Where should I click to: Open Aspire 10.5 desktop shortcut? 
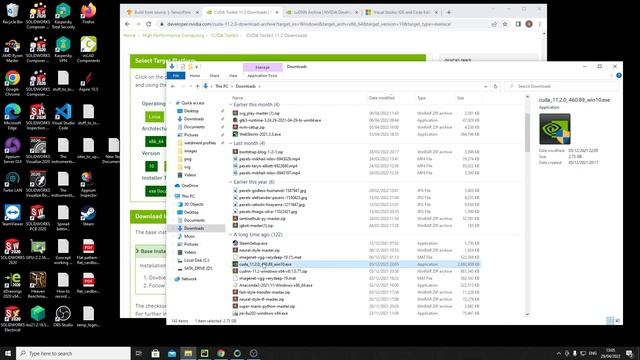coord(88,81)
